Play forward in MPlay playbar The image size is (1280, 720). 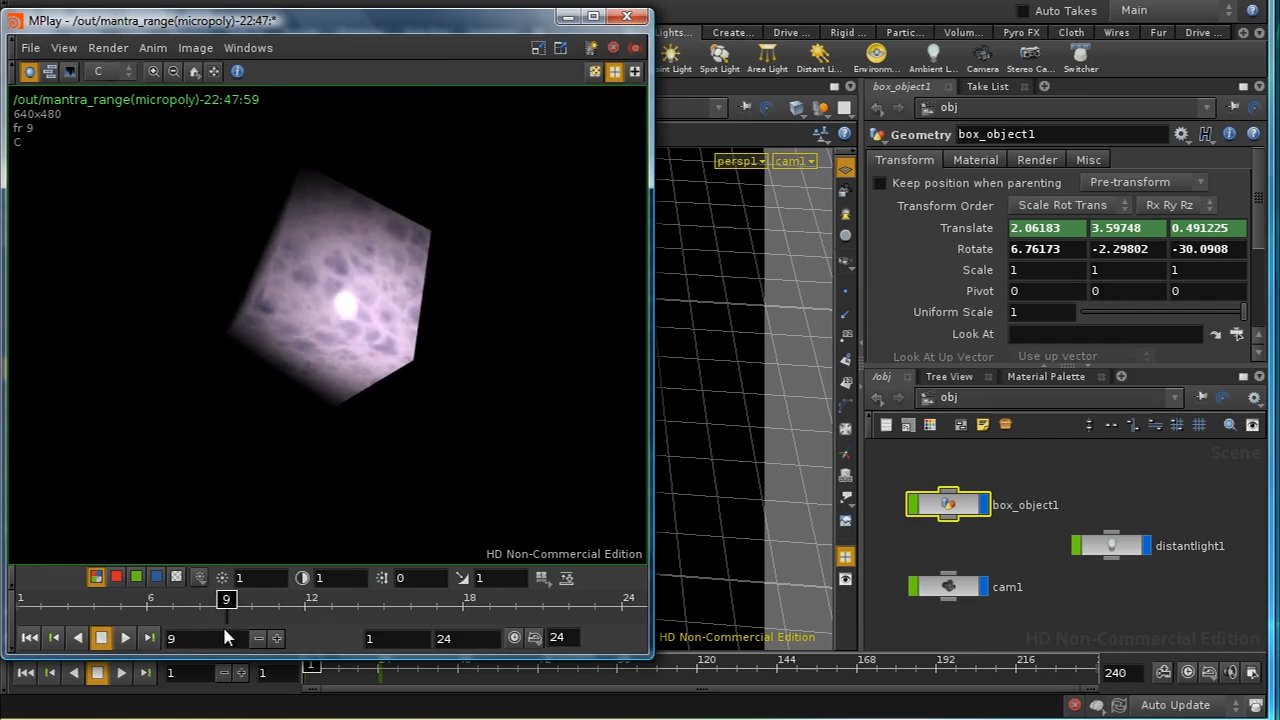tap(125, 638)
